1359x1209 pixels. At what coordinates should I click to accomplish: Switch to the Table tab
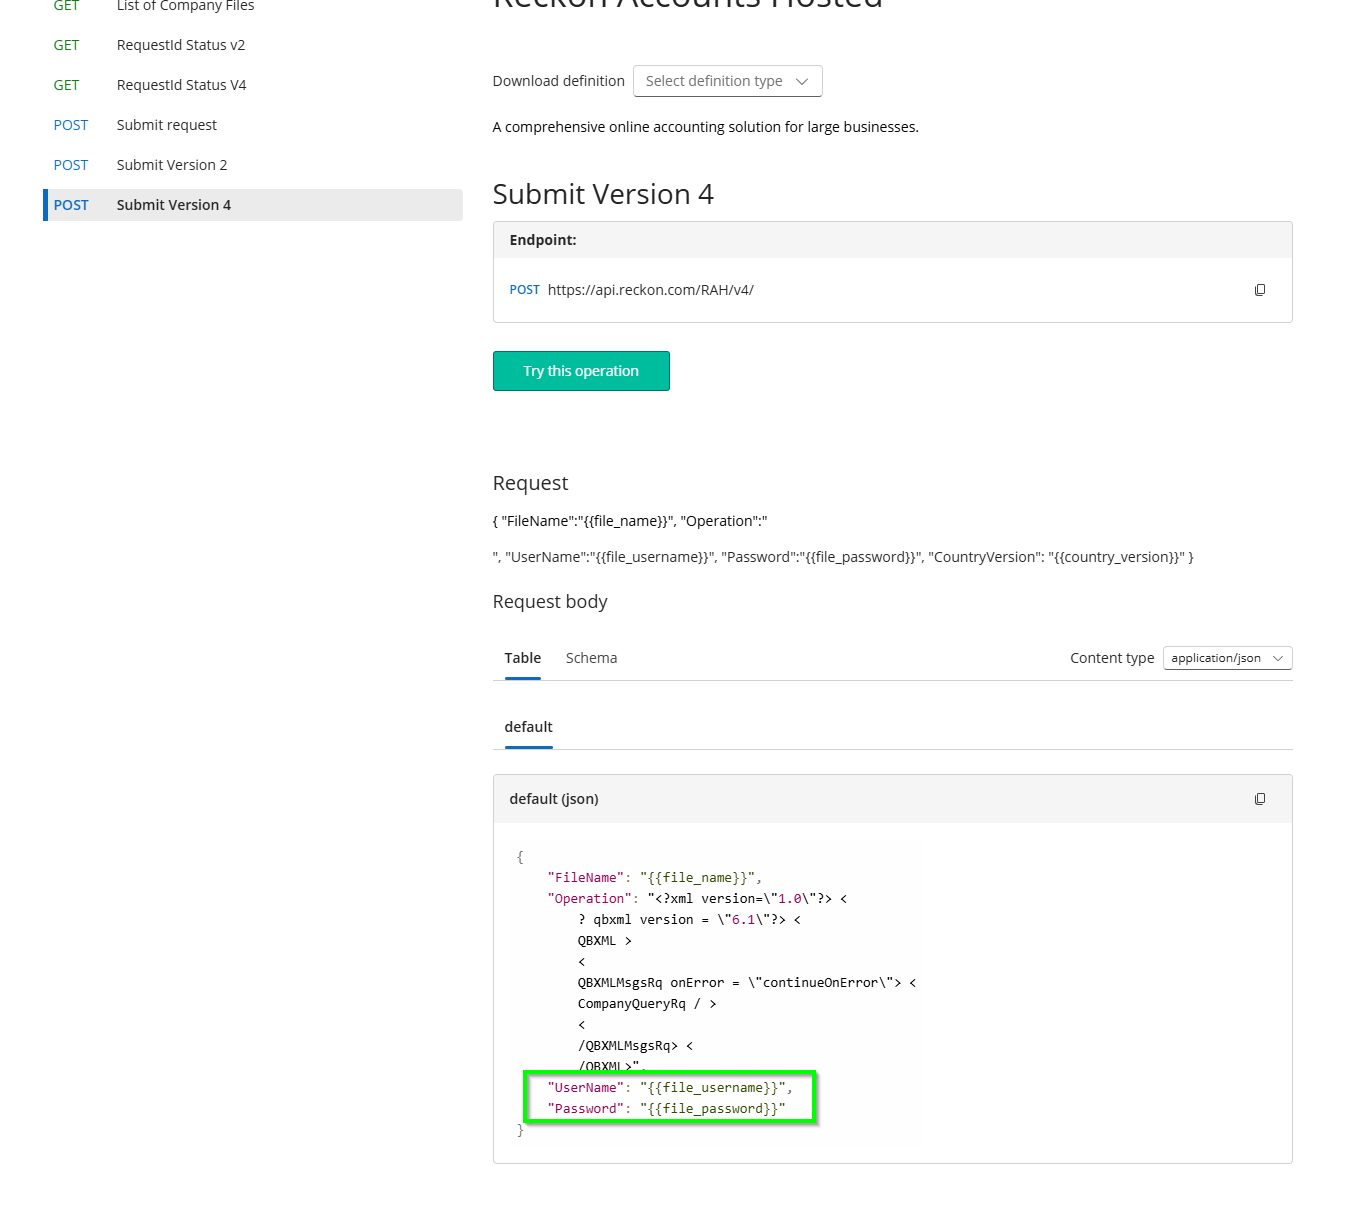(522, 658)
